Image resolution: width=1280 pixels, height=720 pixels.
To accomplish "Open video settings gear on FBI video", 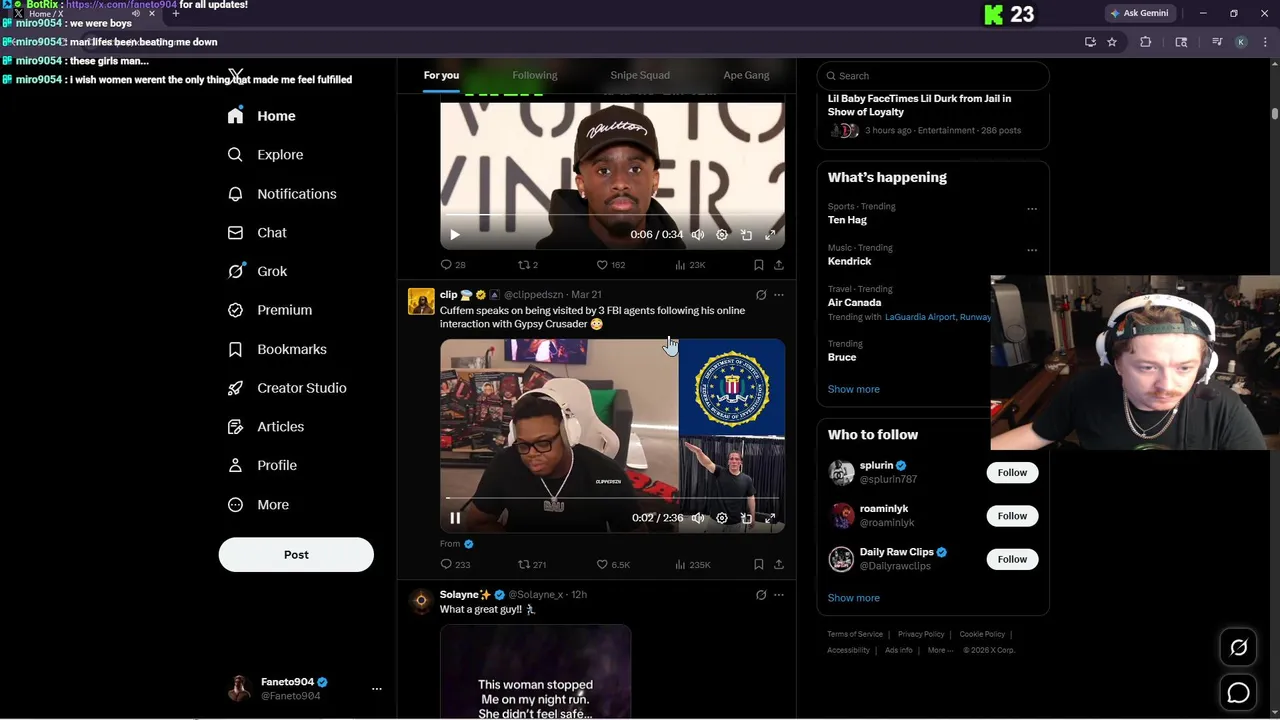I will click(722, 518).
